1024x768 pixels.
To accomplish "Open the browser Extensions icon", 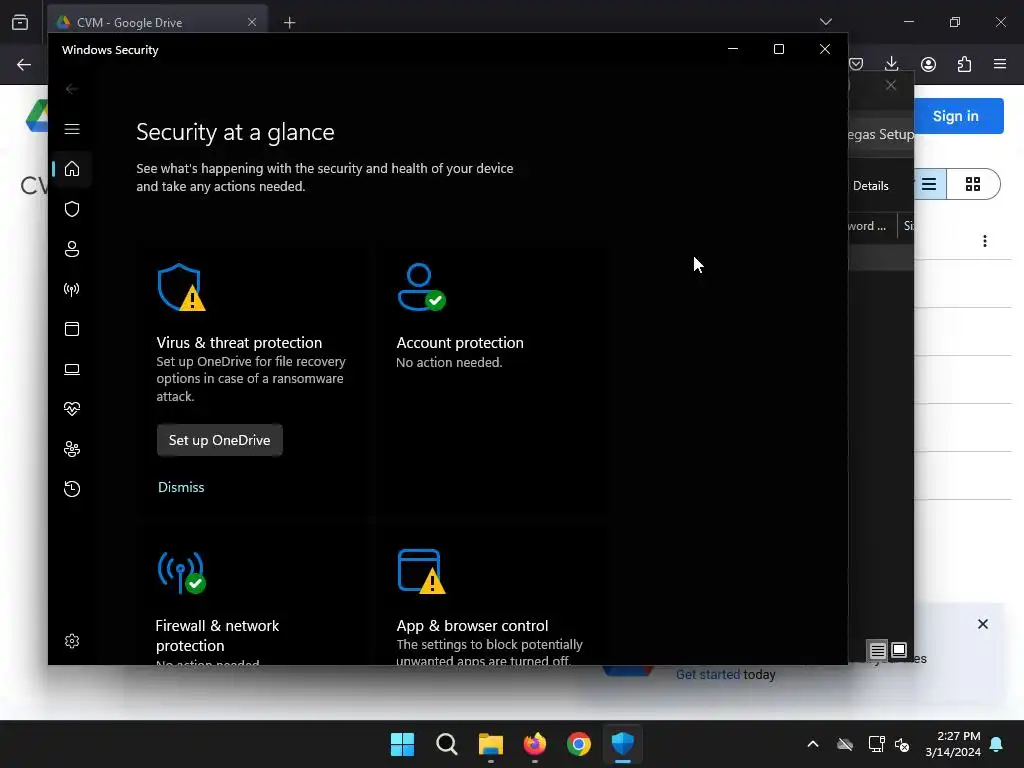I will (964, 64).
